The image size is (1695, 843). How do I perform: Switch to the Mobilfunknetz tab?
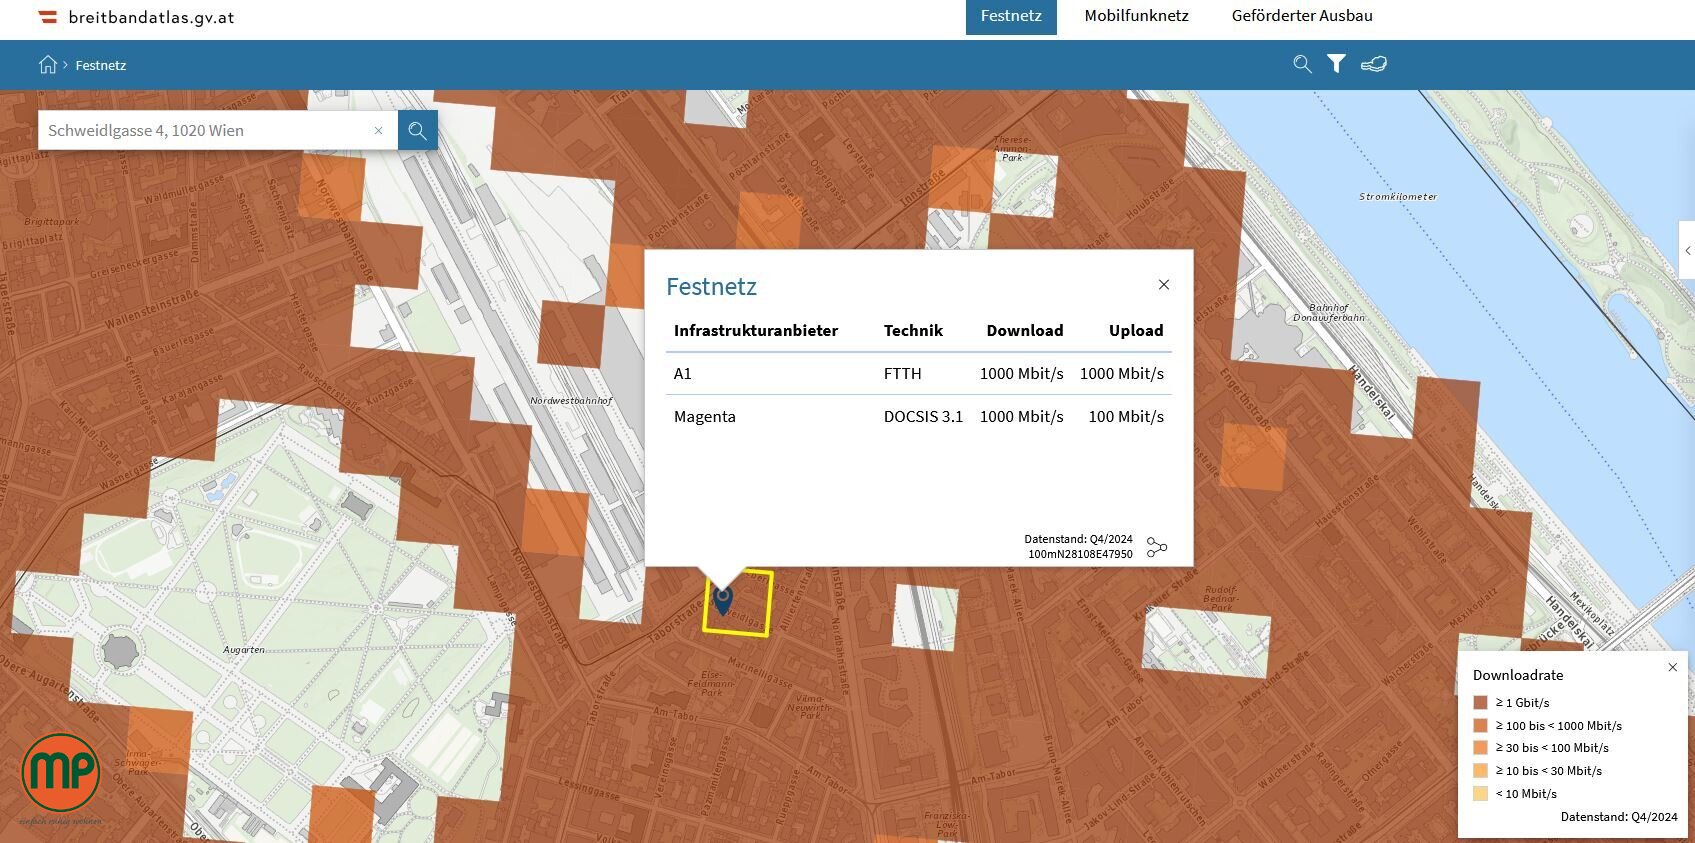[x=1136, y=16]
